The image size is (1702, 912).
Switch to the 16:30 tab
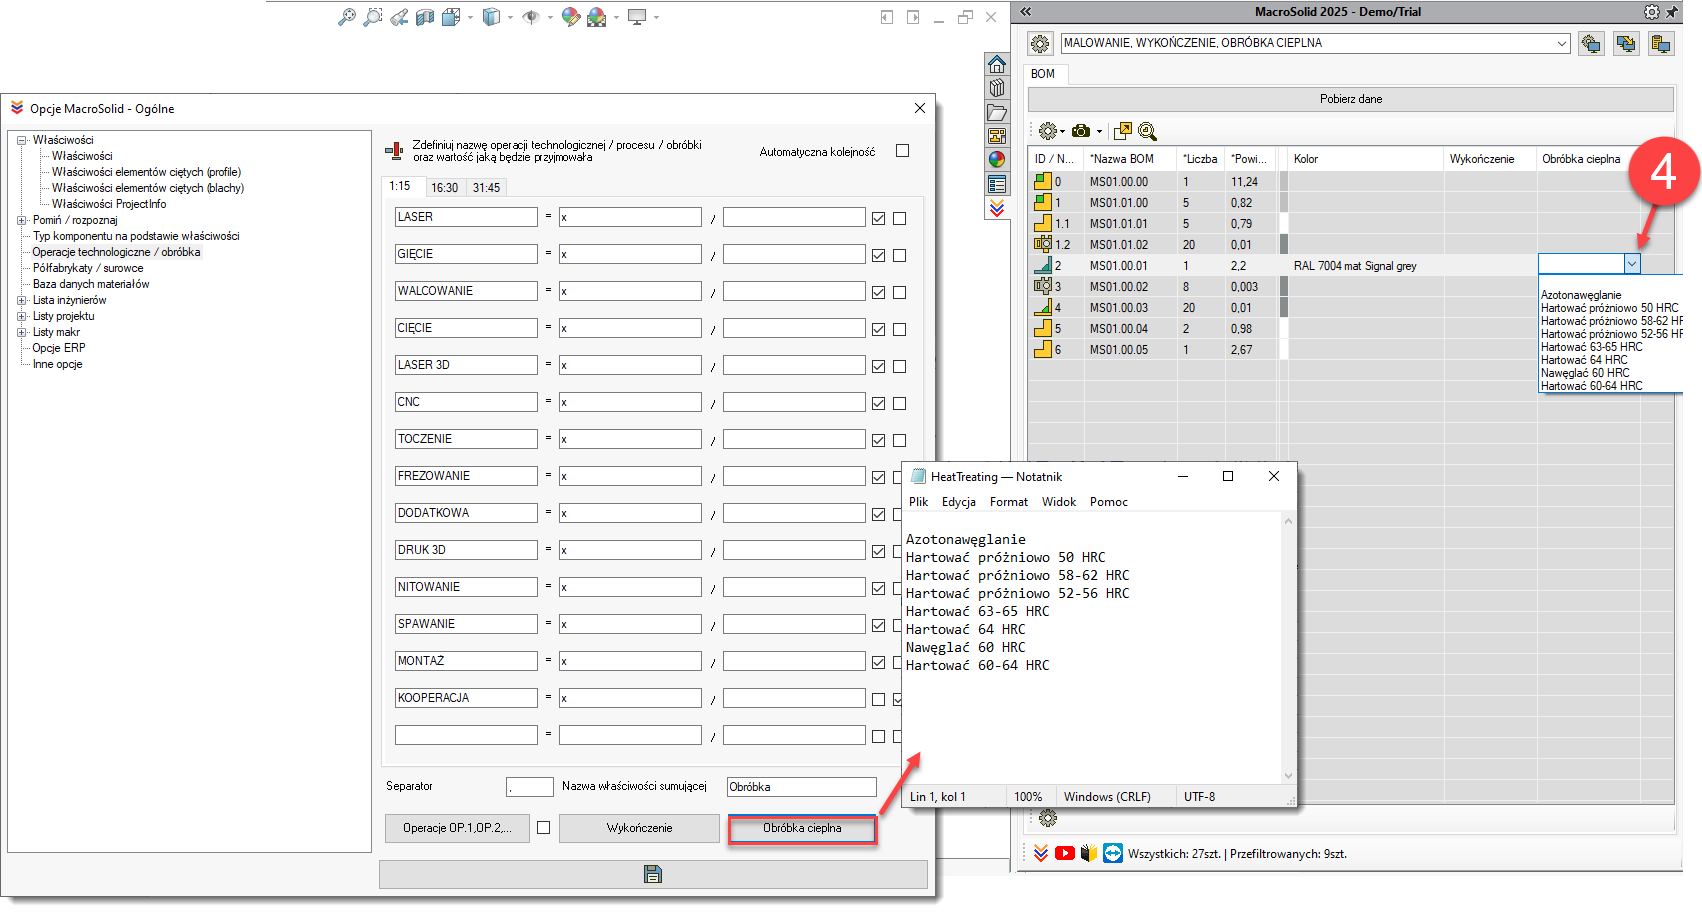445,187
